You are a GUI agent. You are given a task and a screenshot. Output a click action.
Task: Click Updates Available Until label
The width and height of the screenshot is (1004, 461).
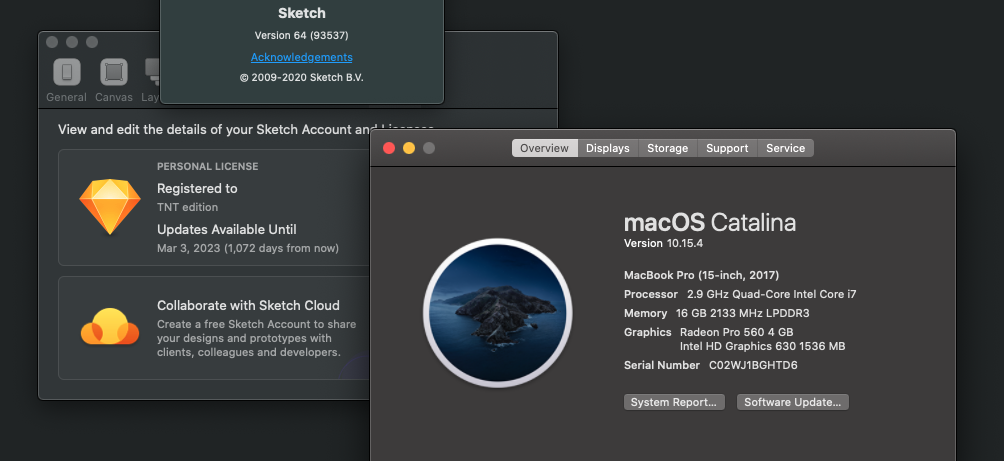pyautogui.click(x=227, y=229)
